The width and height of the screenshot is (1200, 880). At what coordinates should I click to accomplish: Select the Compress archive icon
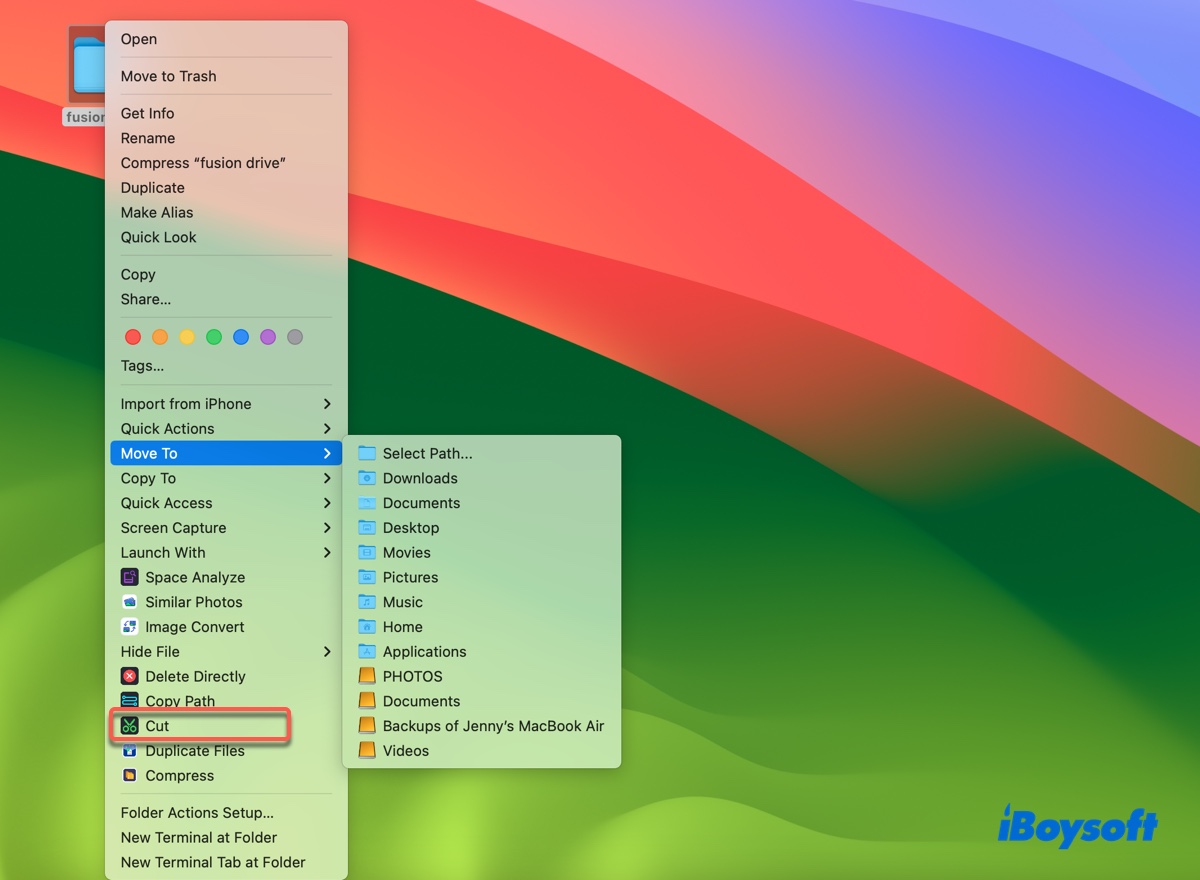[x=129, y=776]
